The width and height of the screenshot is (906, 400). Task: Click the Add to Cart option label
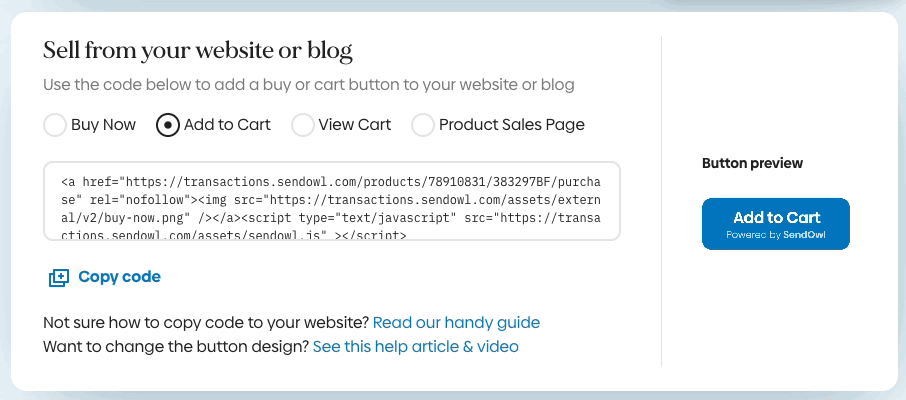click(227, 125)
